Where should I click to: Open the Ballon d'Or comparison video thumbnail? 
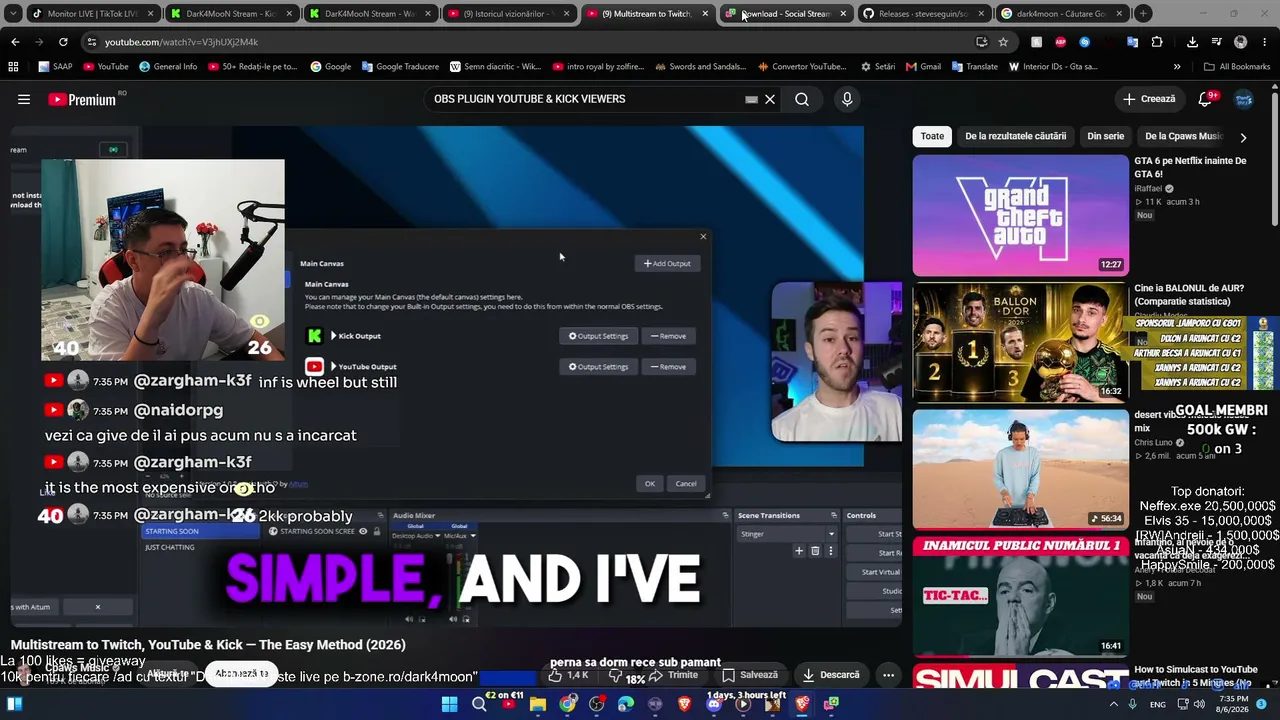click(x=1020, y=342)
